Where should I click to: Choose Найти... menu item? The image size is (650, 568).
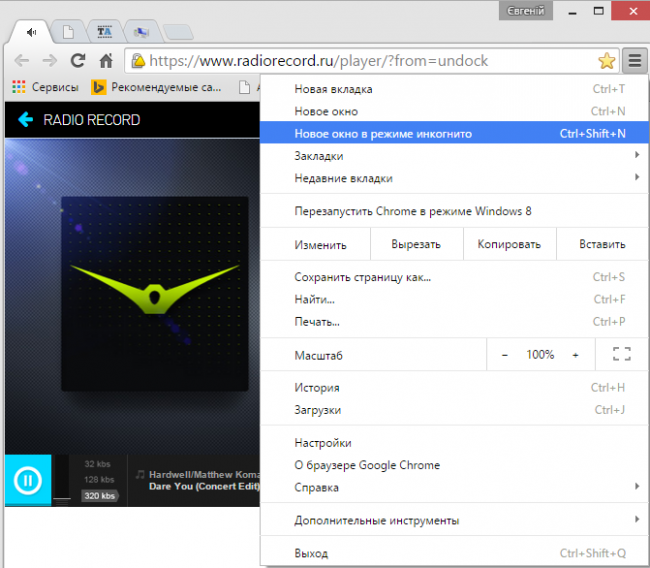tap(454, 299)
